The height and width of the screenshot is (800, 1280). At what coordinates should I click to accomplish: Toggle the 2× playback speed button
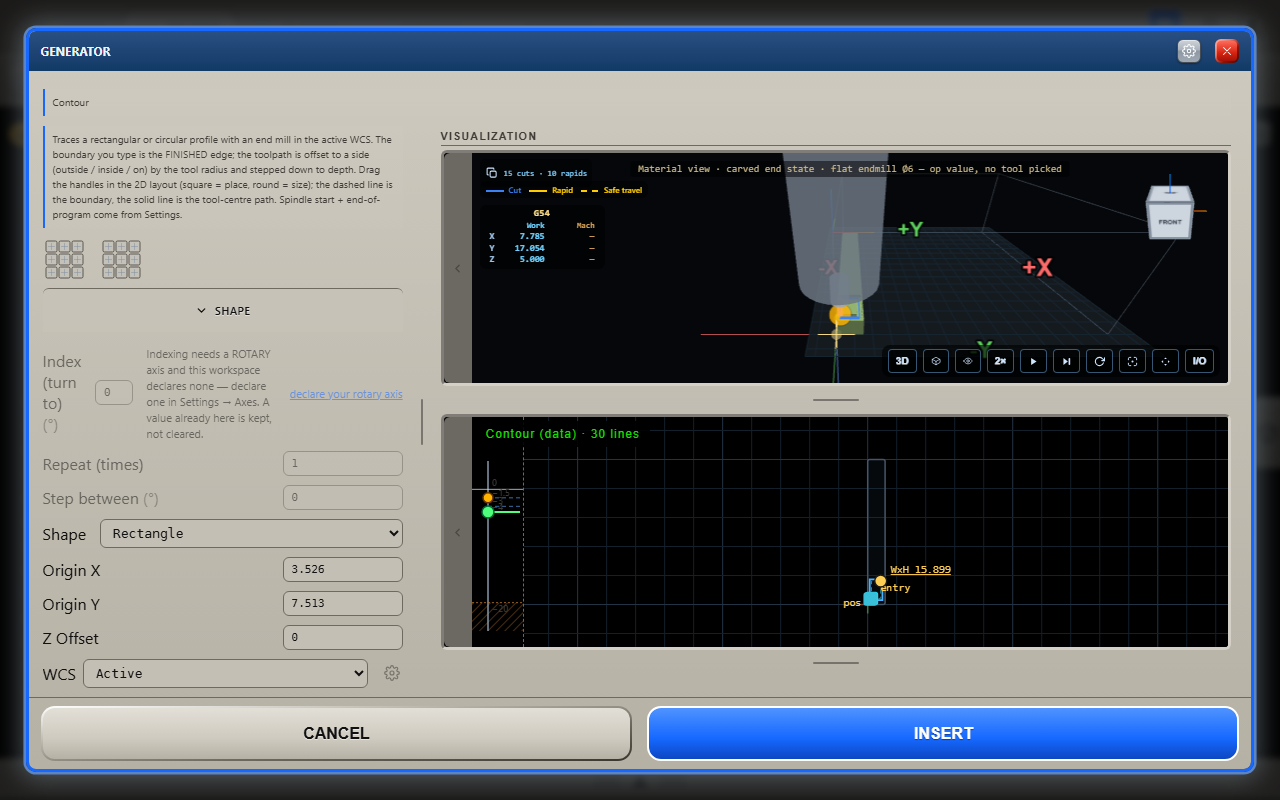pyautogui.click(x=1000, y=361)
